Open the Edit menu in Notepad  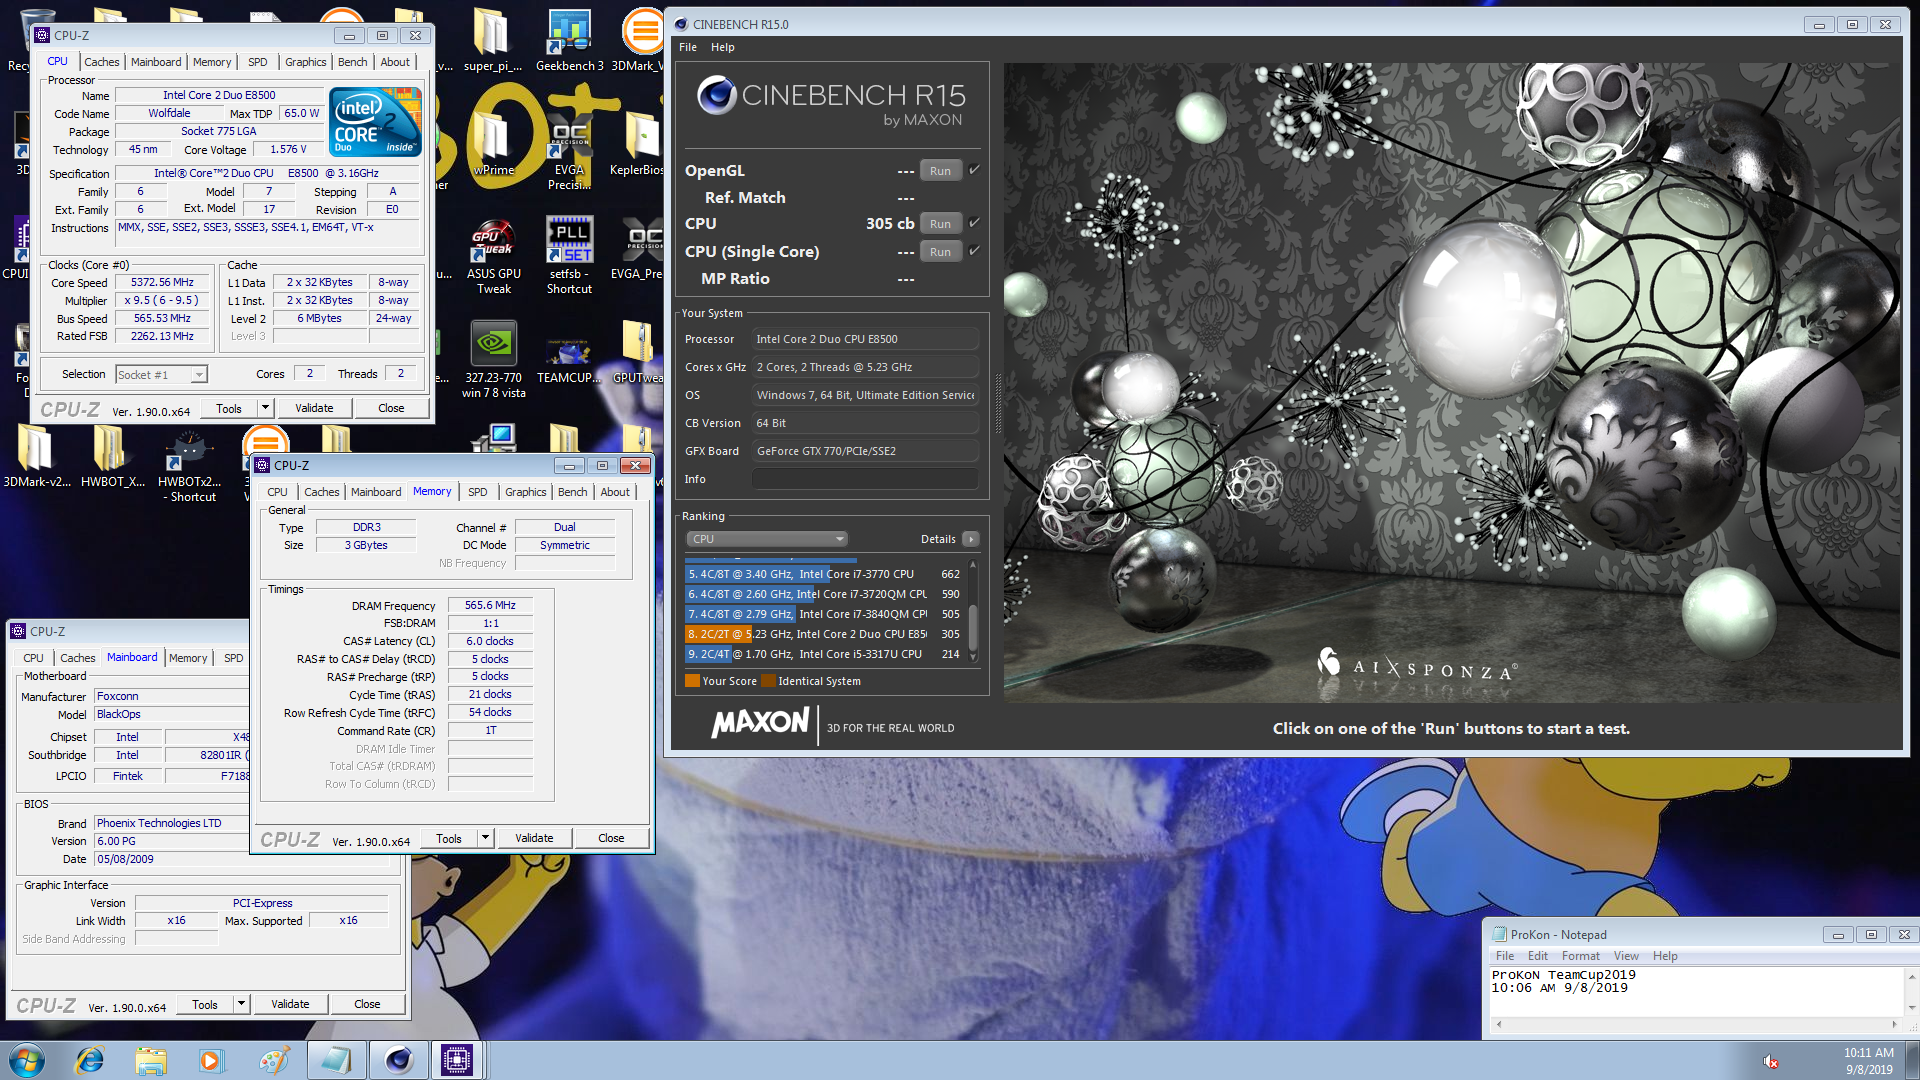tap(1537, 956)
